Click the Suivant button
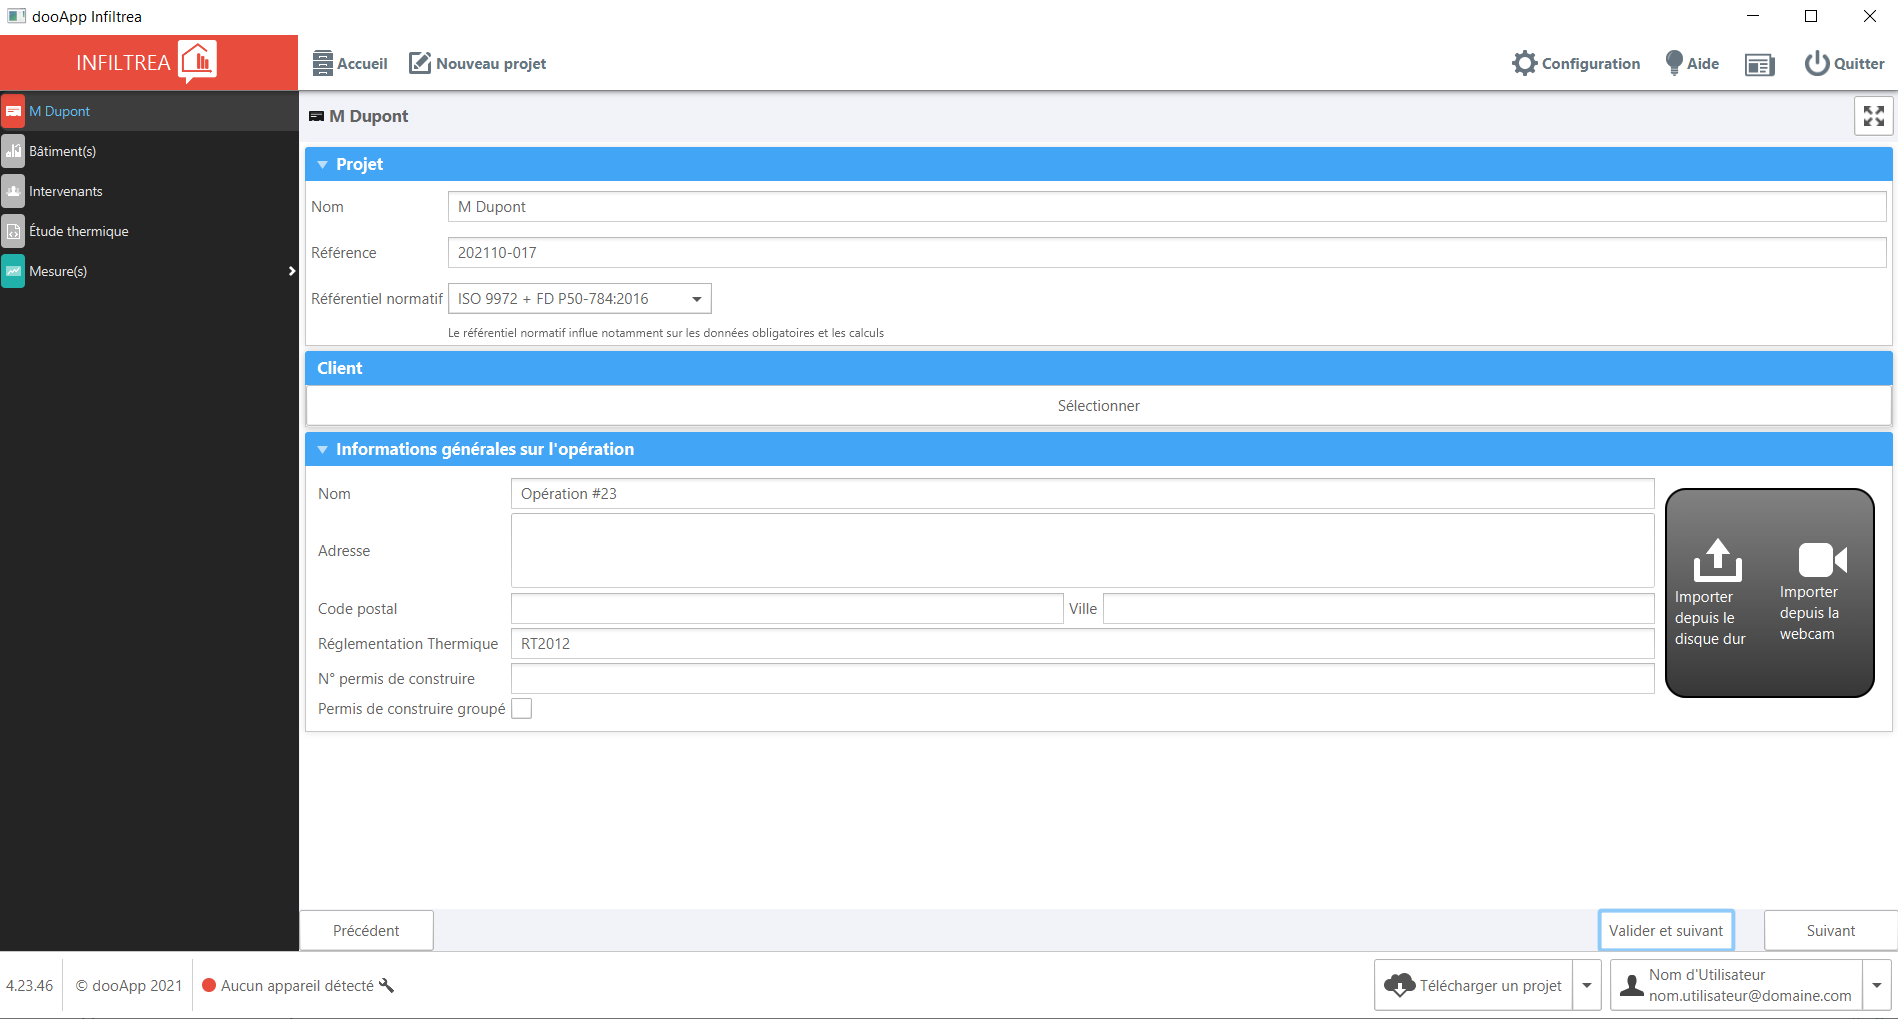 pos(1831,931)
